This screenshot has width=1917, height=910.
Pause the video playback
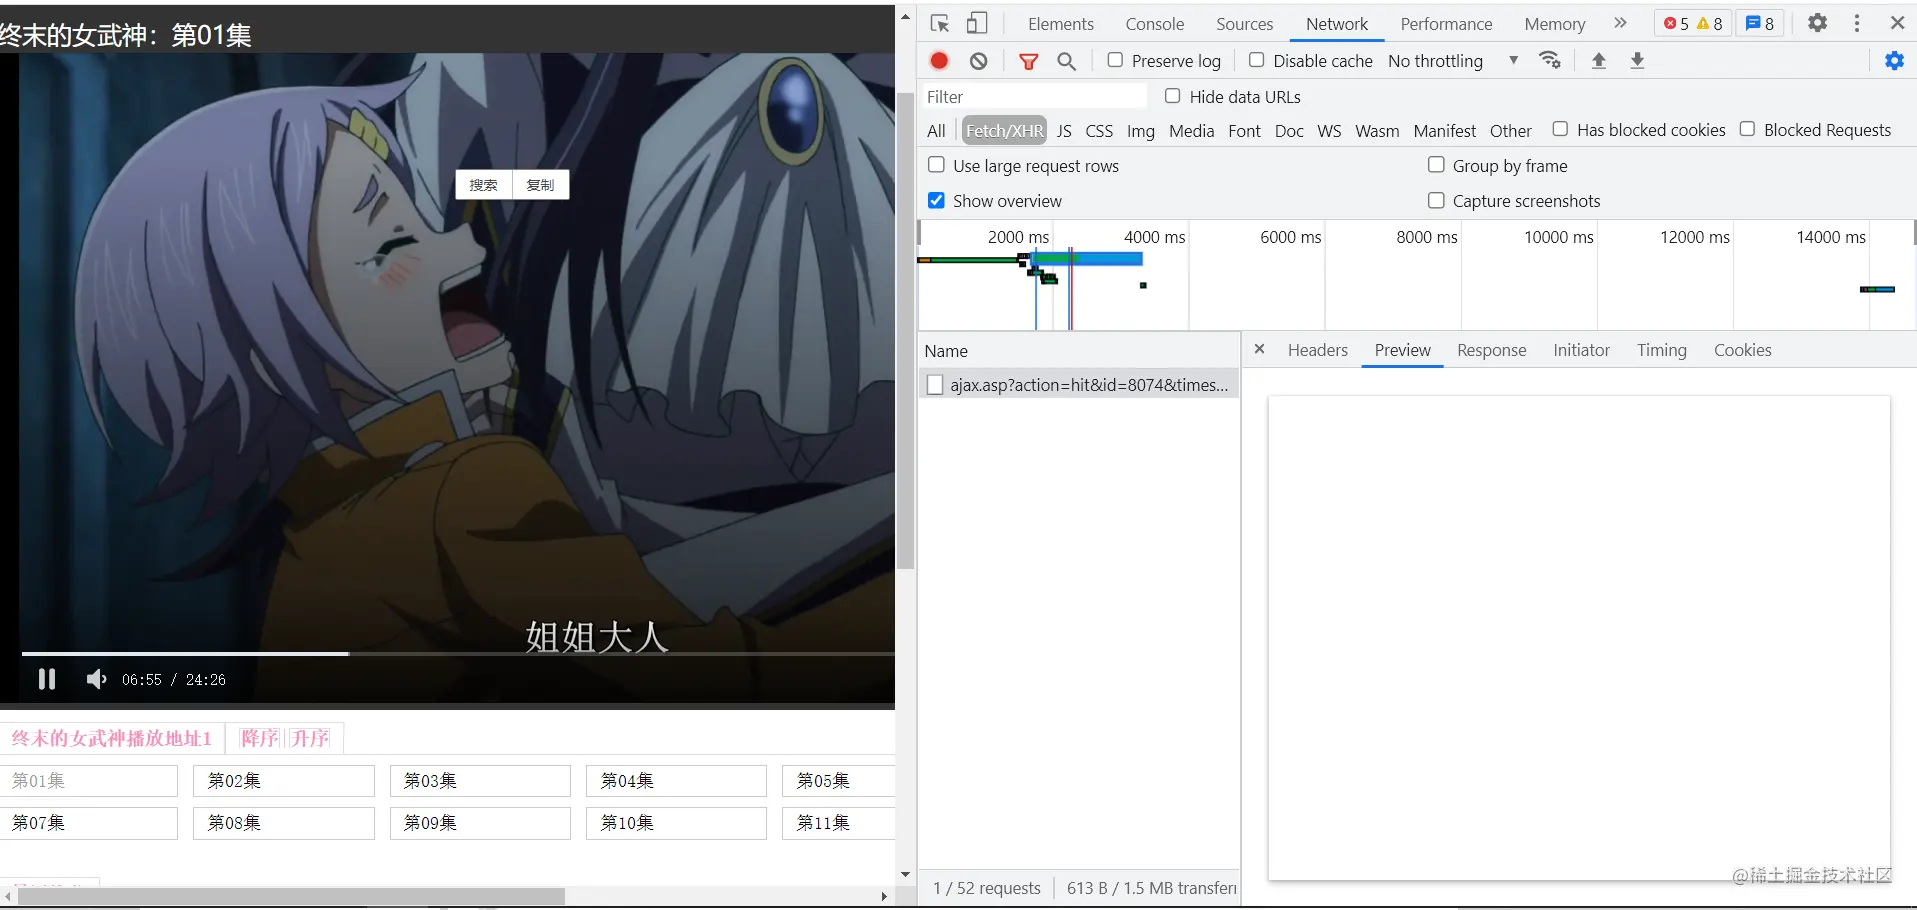[47, 679]
